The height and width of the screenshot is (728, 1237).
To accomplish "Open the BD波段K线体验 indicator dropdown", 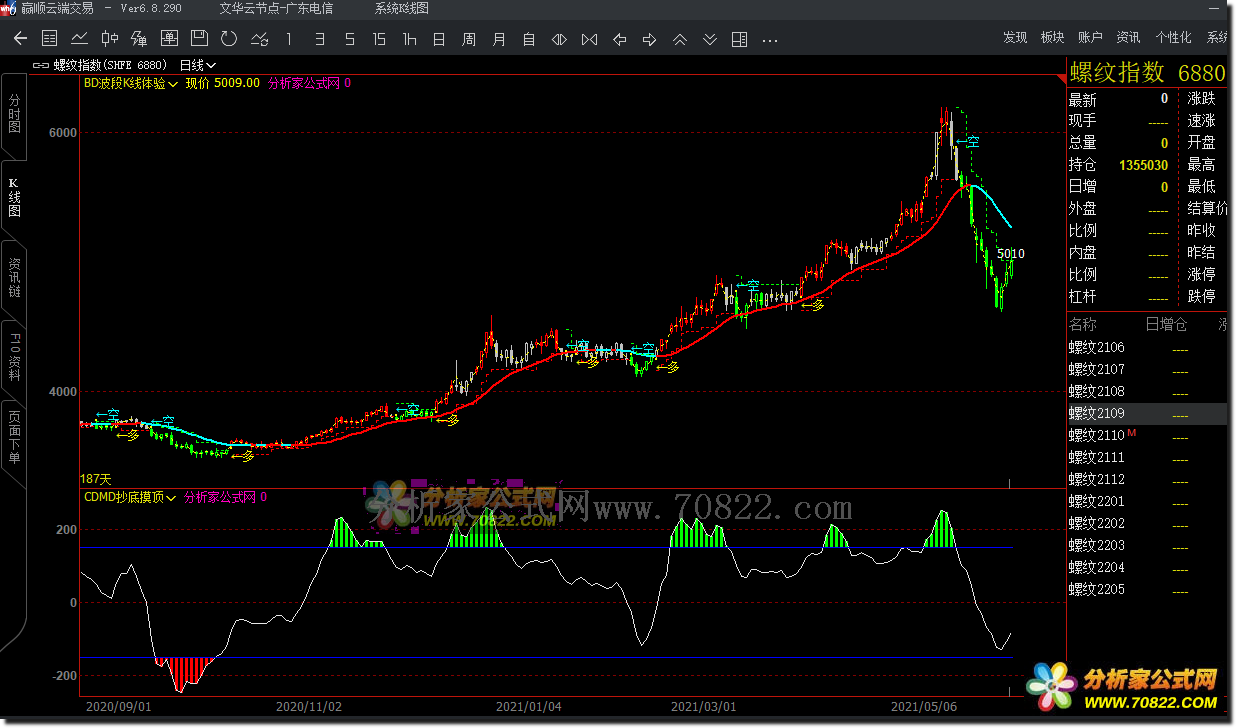I will coord(131,84).
